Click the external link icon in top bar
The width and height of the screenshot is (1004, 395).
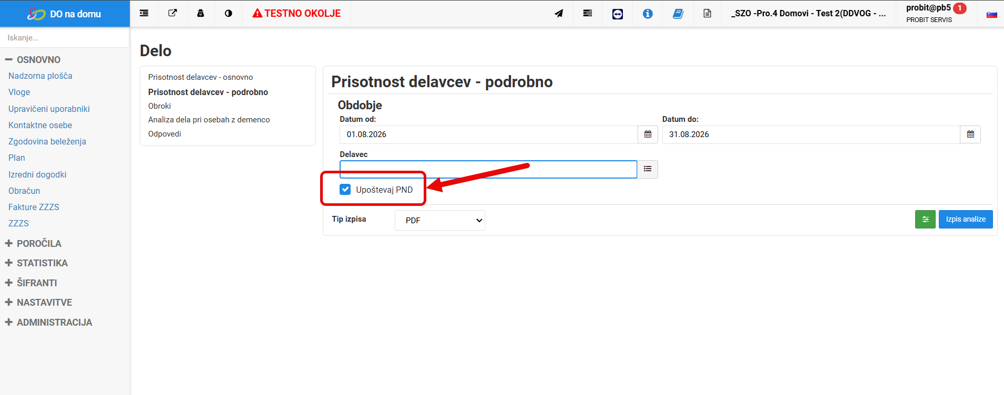172,13
